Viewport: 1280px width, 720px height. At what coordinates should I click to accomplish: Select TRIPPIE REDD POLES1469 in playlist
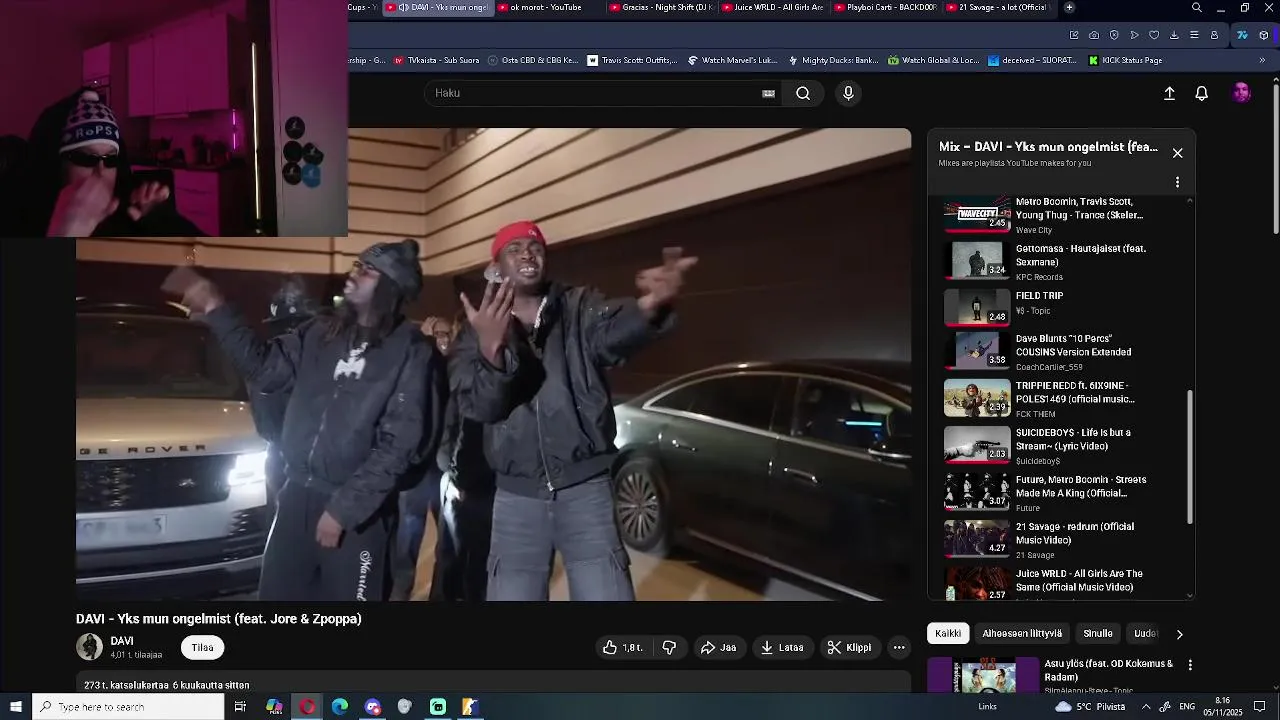(x=1061, y=398)
